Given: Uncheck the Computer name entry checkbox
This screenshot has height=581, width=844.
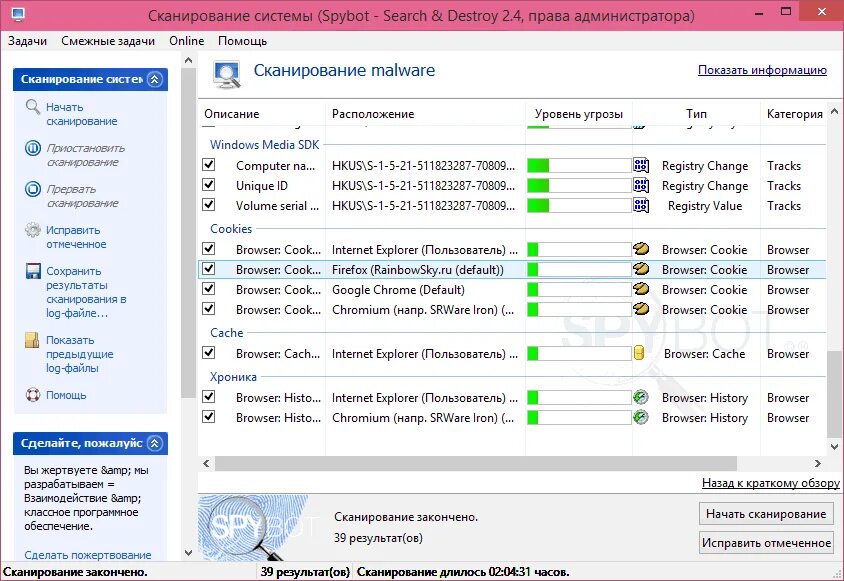Looking at the screenshot, I should click(209, 165).
